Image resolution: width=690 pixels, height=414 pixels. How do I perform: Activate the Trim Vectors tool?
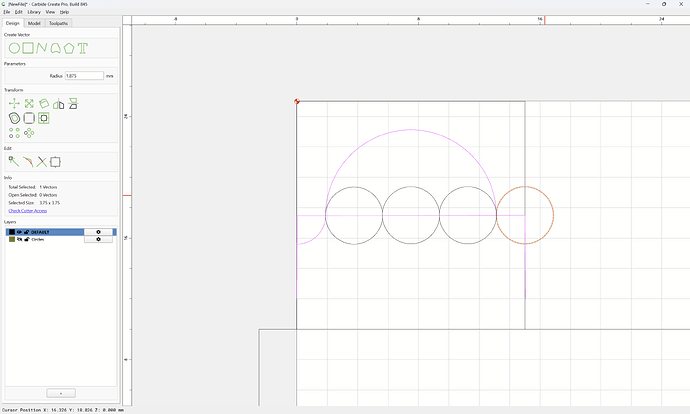(41, 162)
